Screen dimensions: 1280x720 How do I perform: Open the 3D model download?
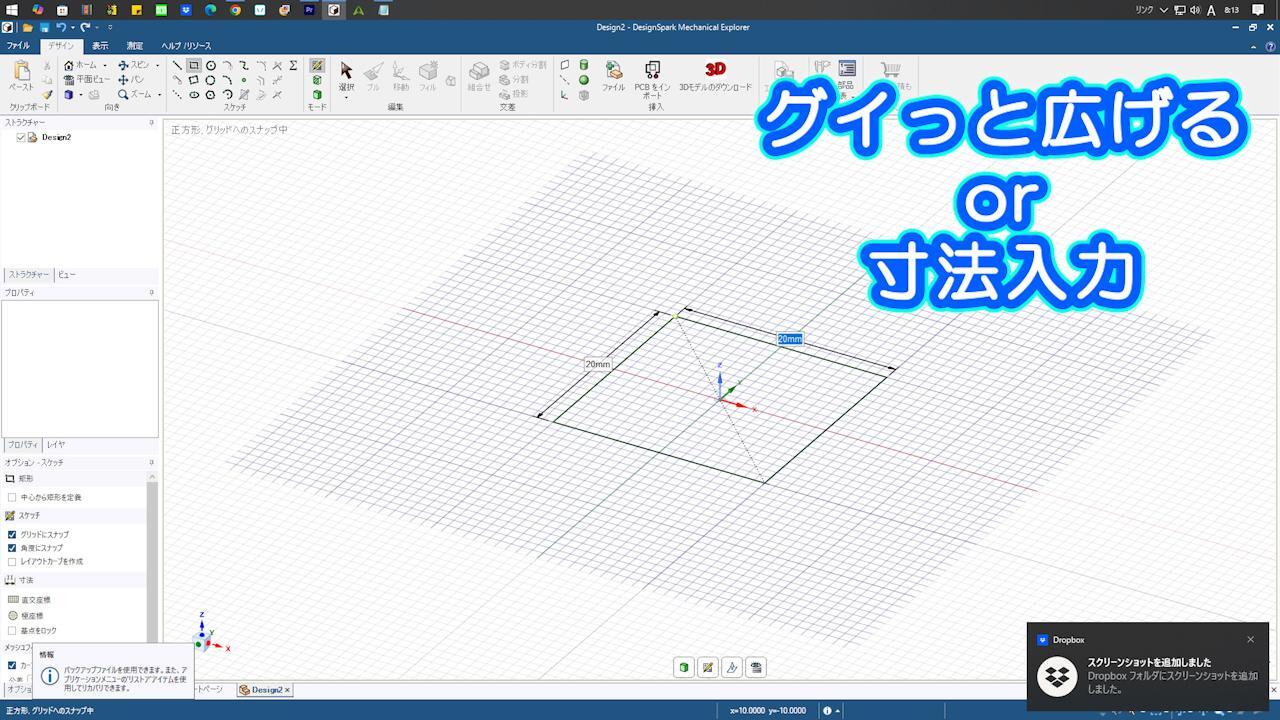(x=715, y=76)
